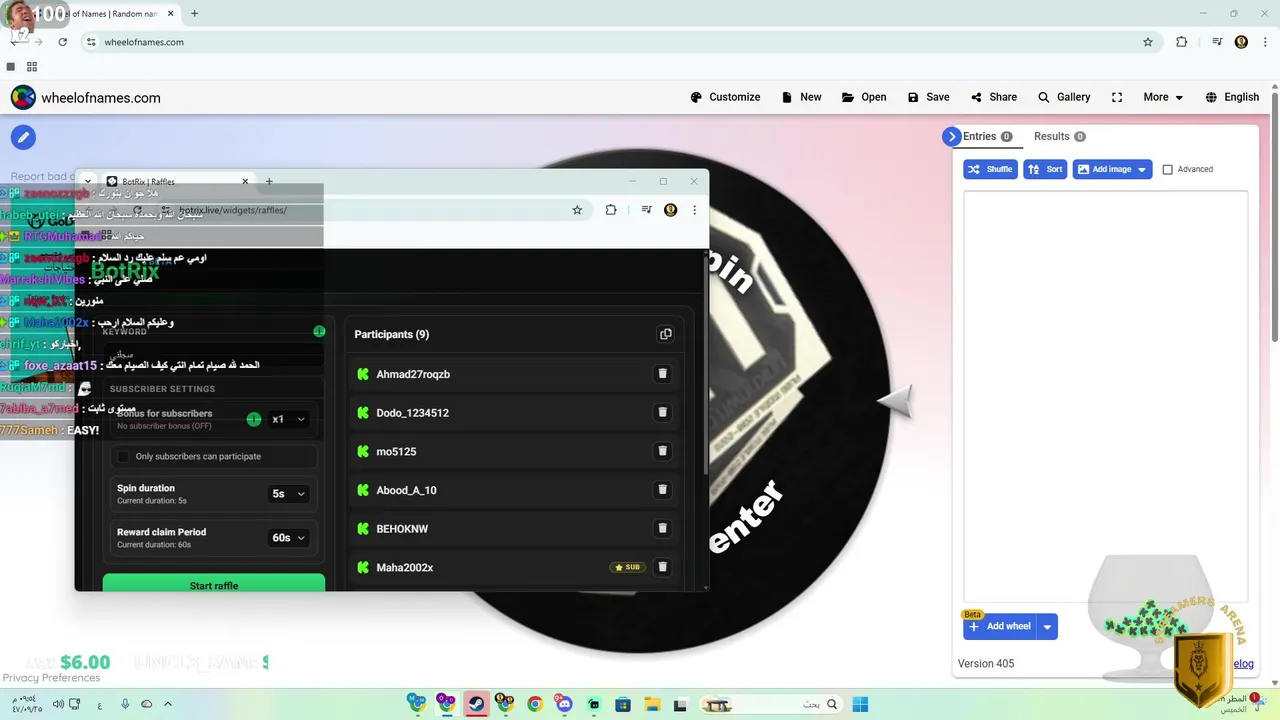Open tab search in BotRix window
This screenshot has width=1280, height=720.
(88, 182)
